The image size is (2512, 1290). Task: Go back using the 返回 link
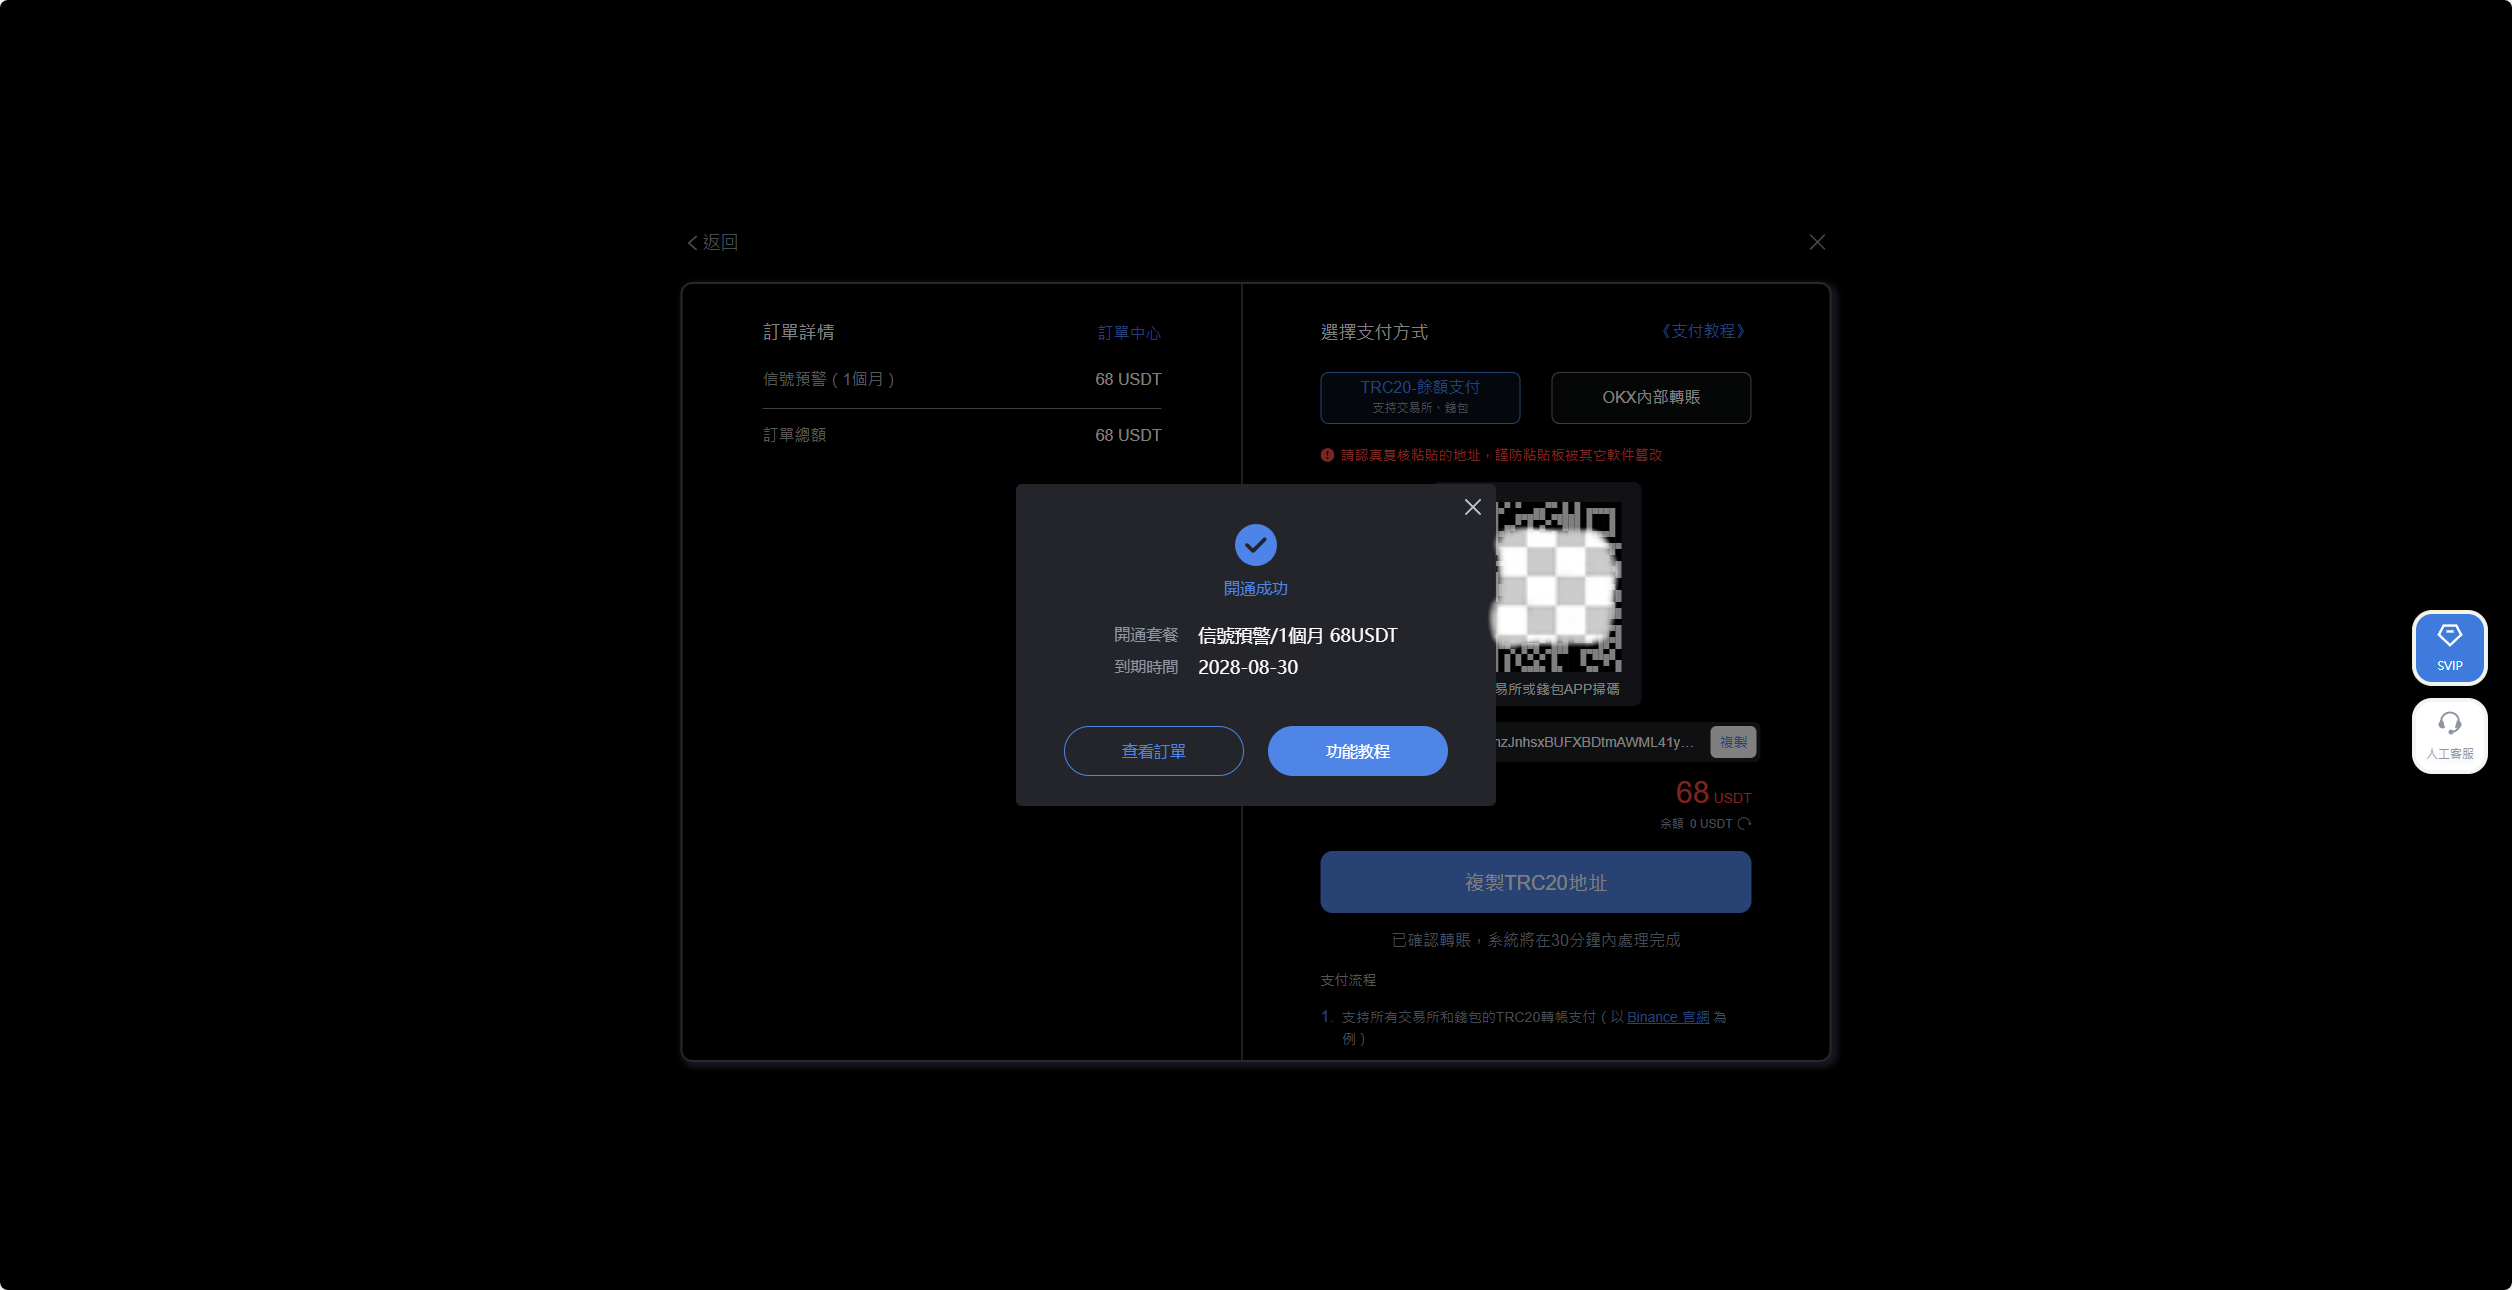[x=712, y=242]
